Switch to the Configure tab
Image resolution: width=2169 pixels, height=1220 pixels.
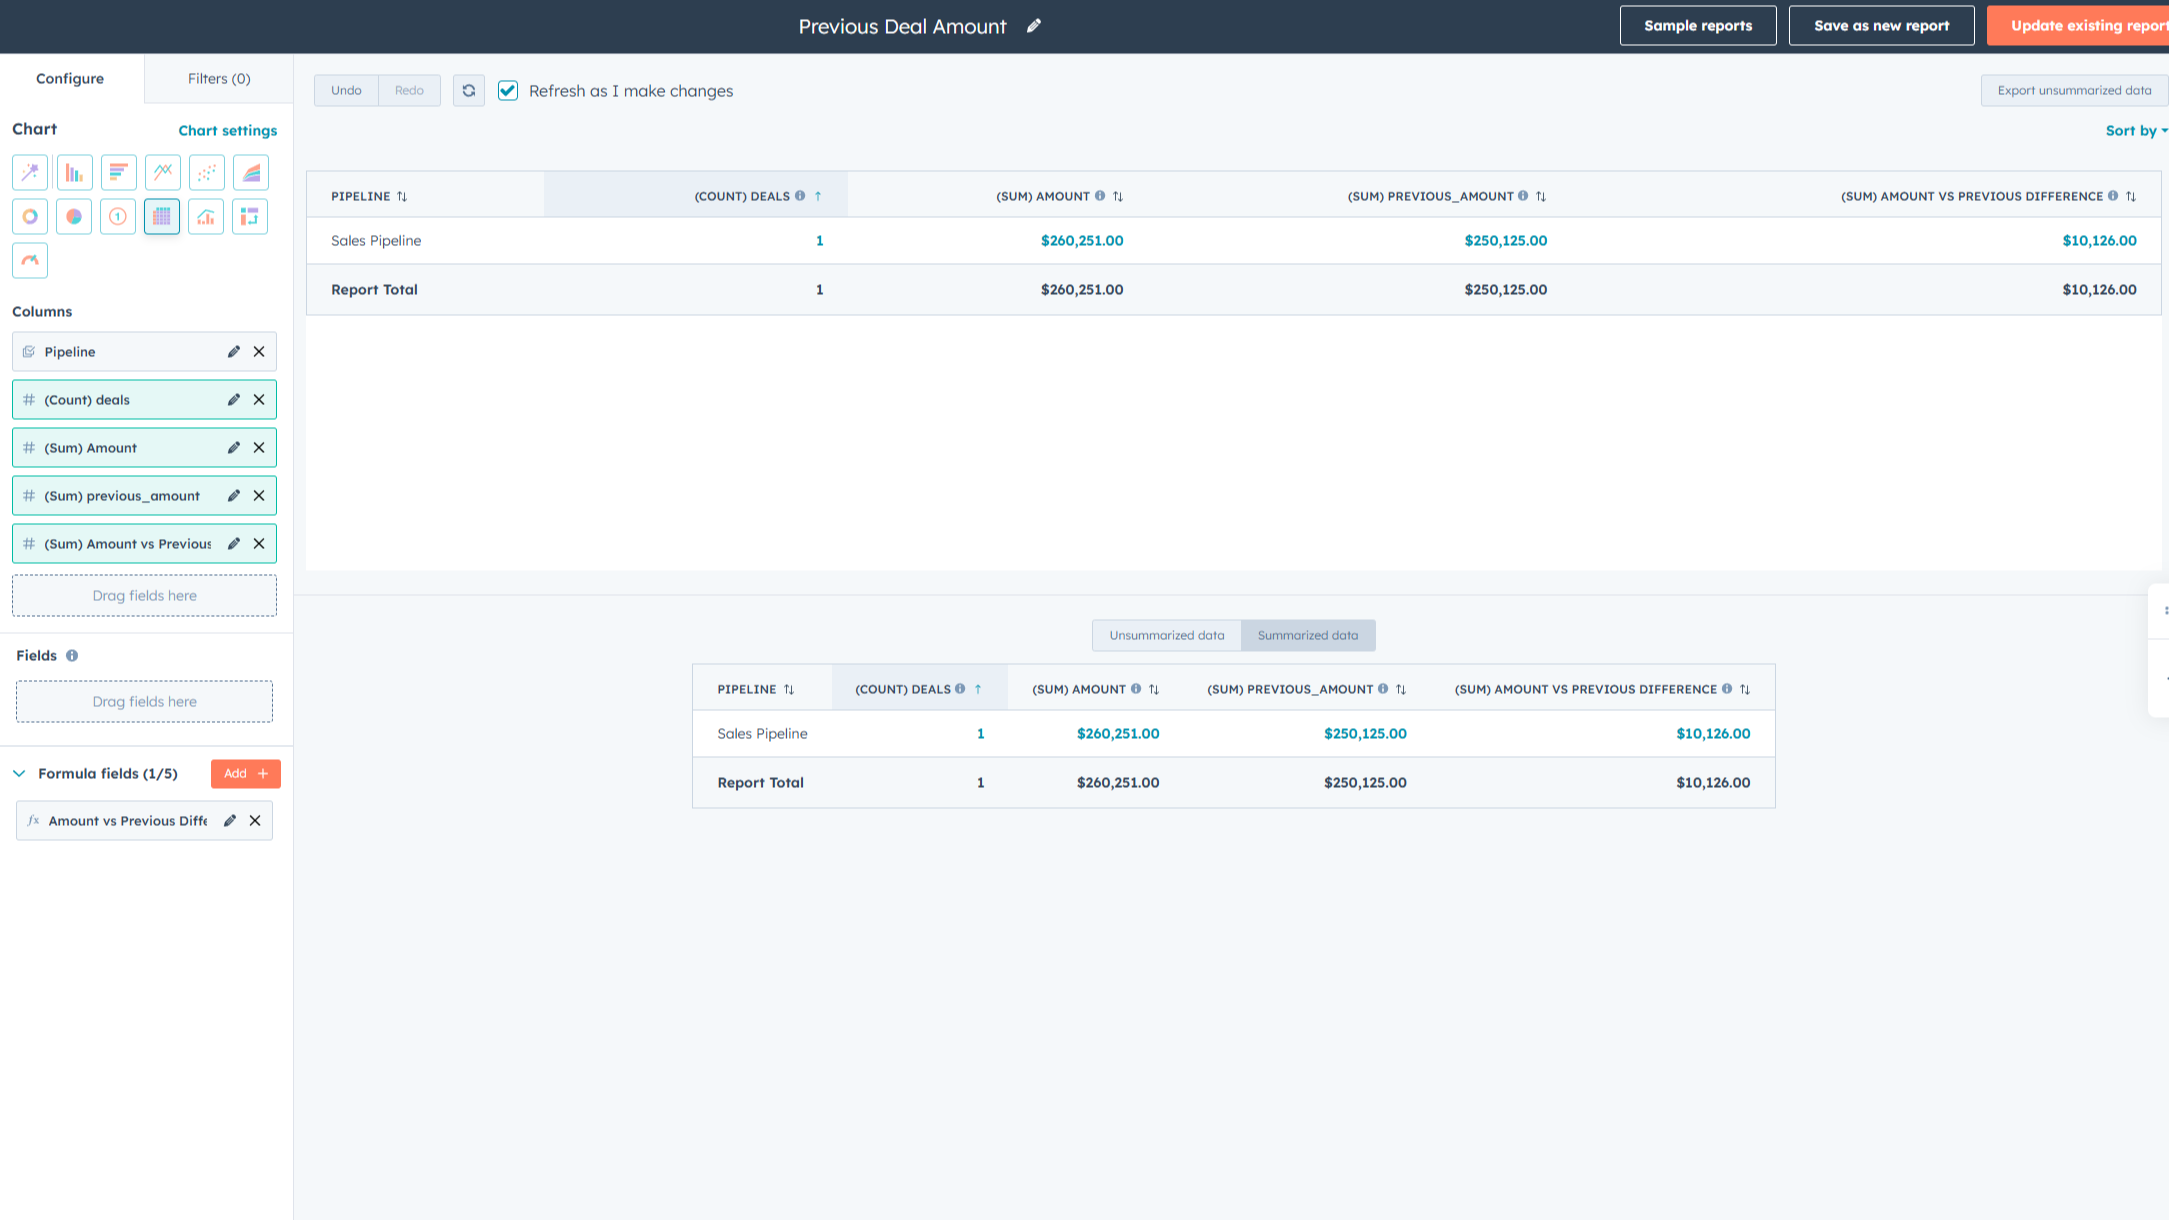pyautogui.click(x=70, y=78)
